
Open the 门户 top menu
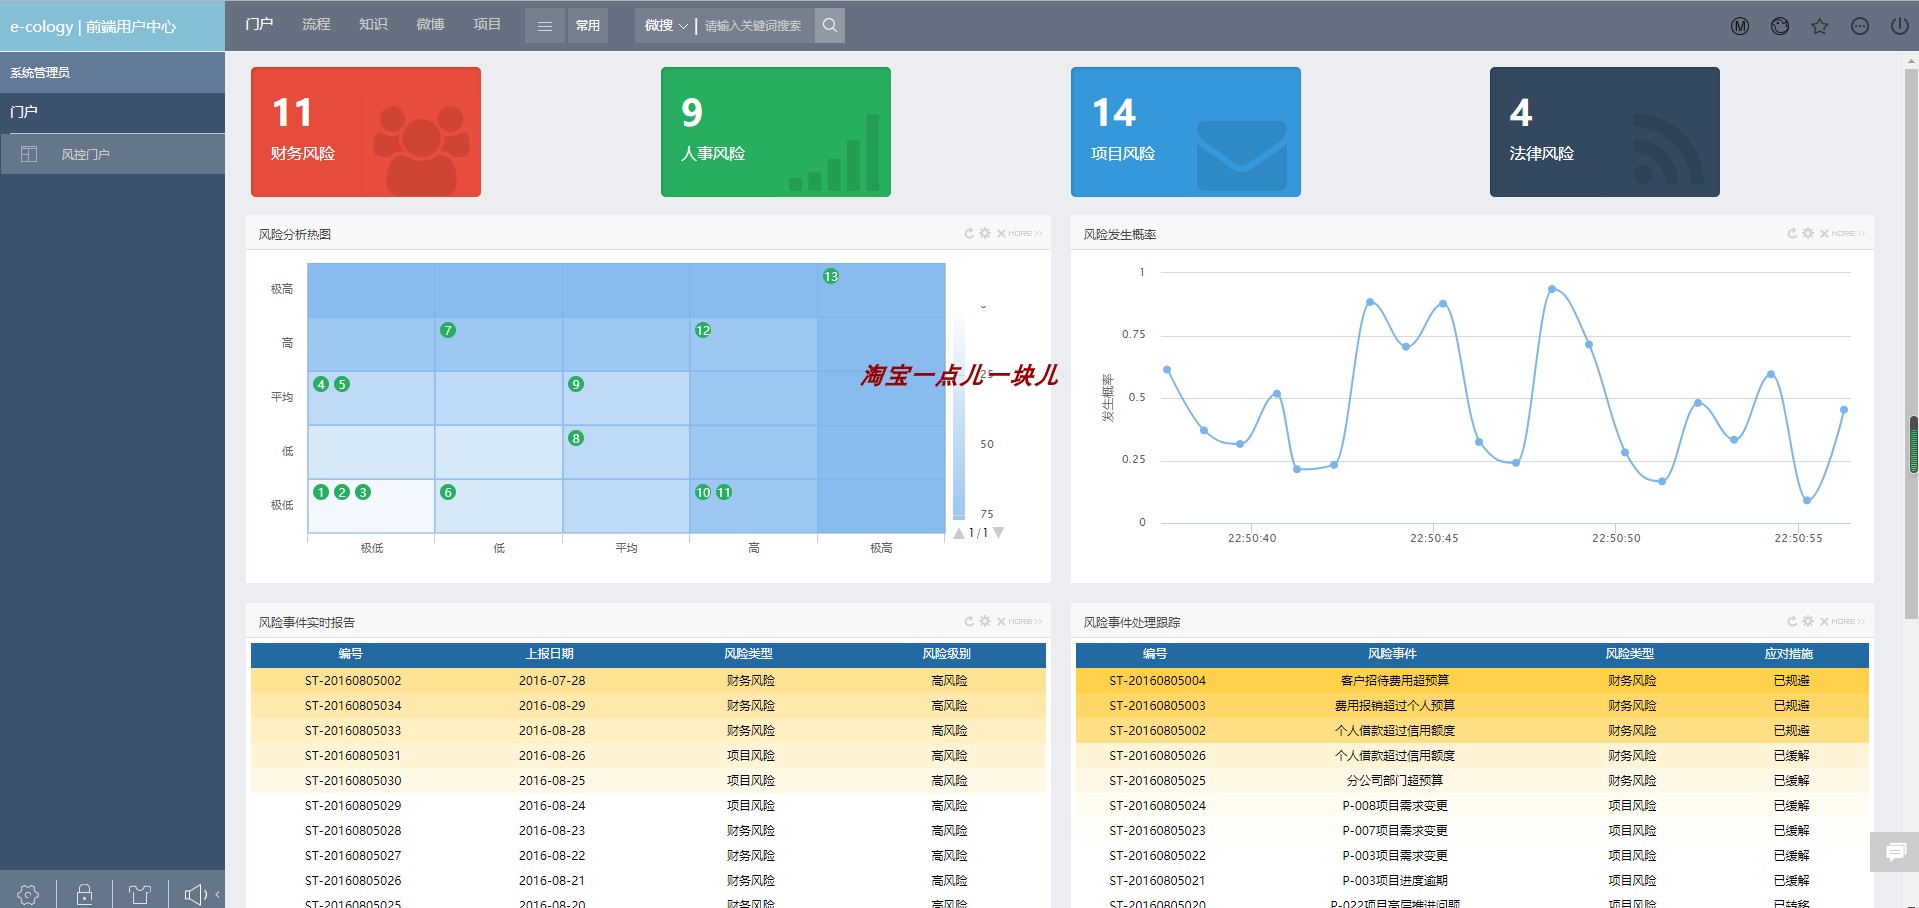[259, 24]
